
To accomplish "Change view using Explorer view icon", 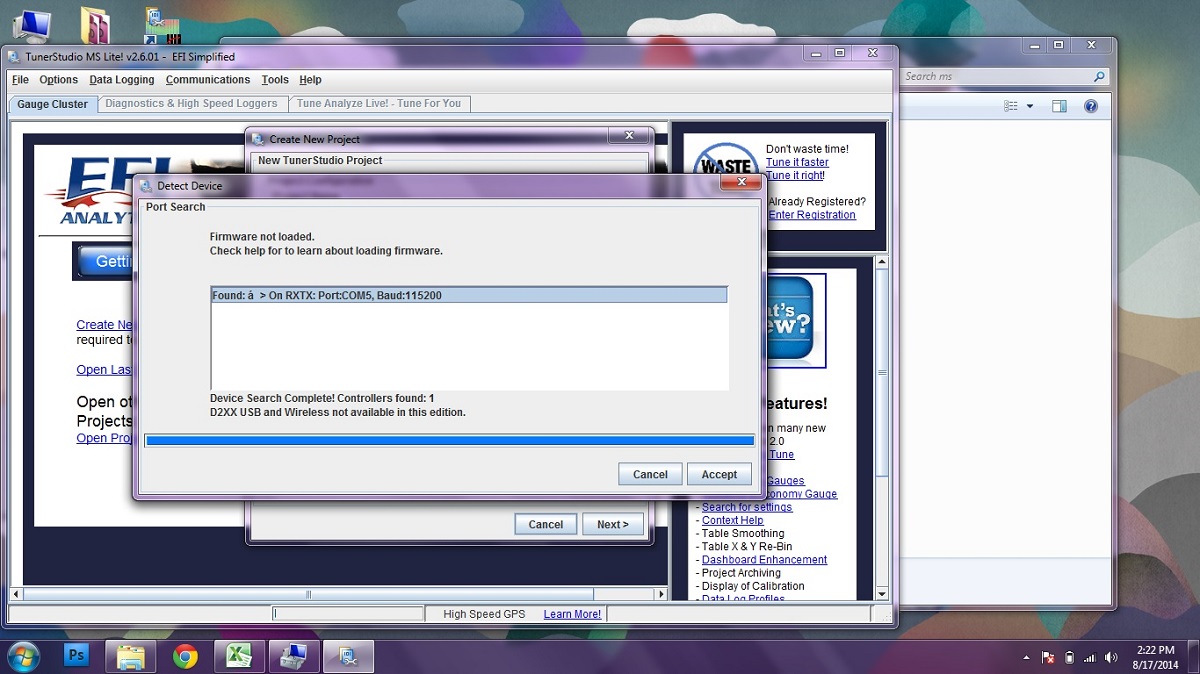I will (1011, 106).
